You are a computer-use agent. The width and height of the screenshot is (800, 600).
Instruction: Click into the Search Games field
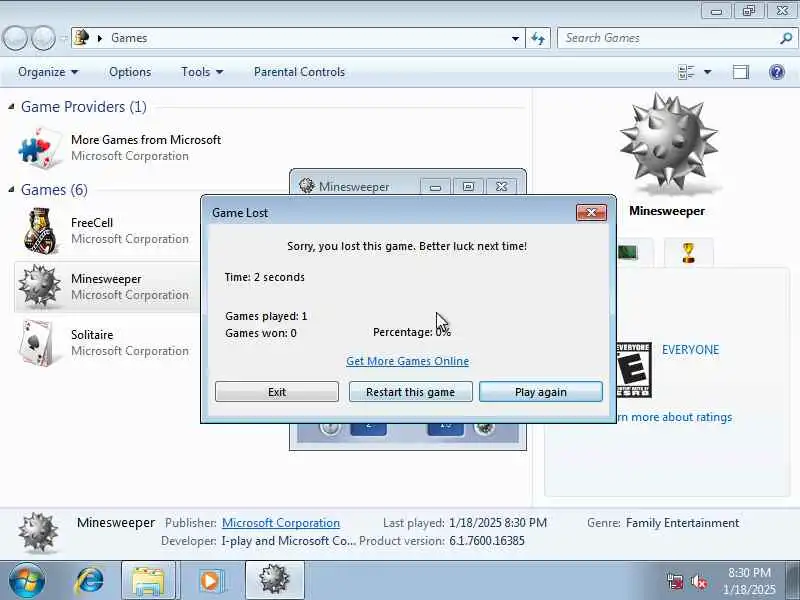coord(668,38)
